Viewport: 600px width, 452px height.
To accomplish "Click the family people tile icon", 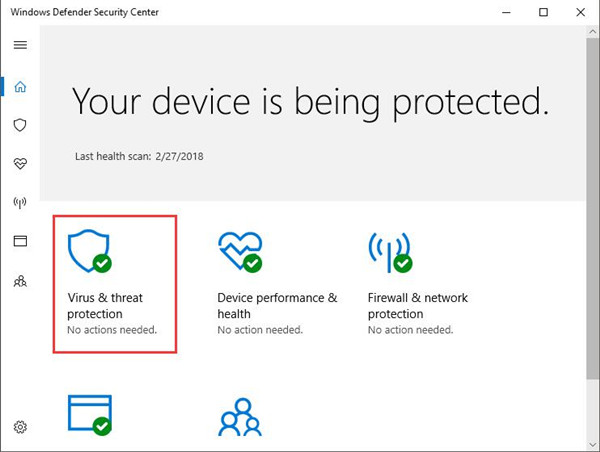I will coord(240,417).
